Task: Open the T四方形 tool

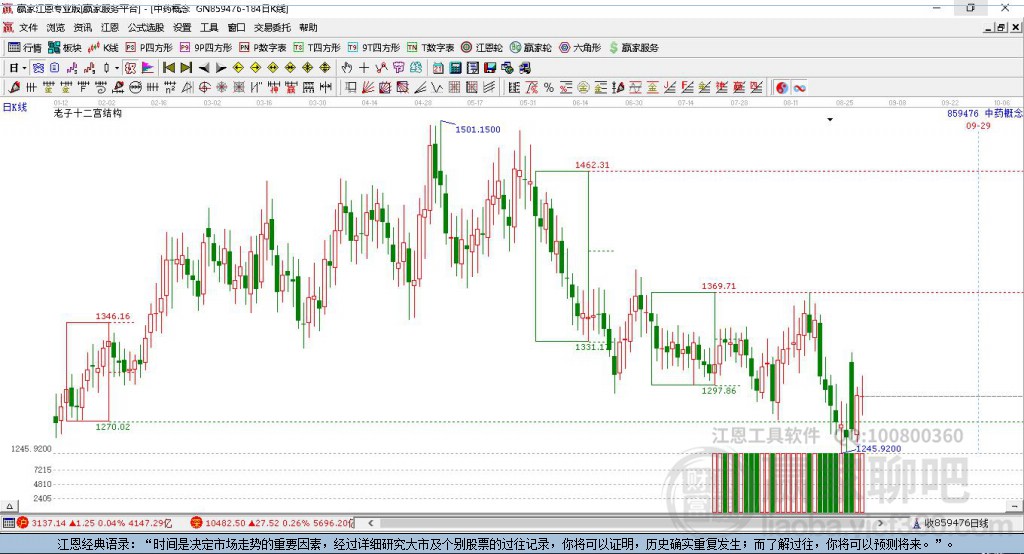Action: point(317,48)
